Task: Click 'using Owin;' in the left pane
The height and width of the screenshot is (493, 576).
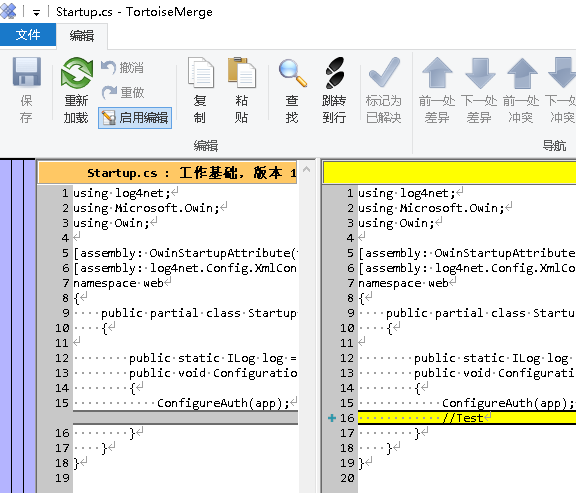Action: pos(111,223)
